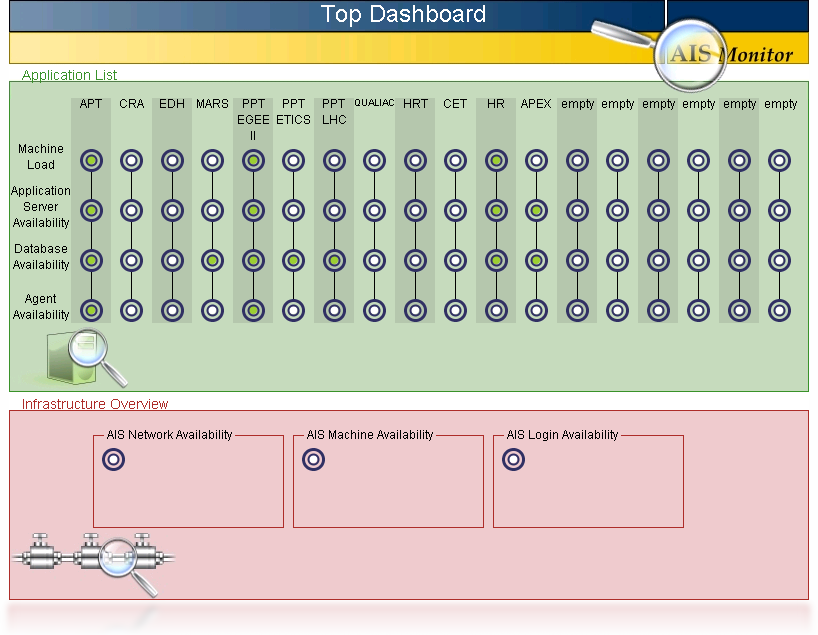Click the AIS Monitor magnifier logo
The width and height of the screenshot is (818, 635).
pyautogui.click(x=690, y=54)
